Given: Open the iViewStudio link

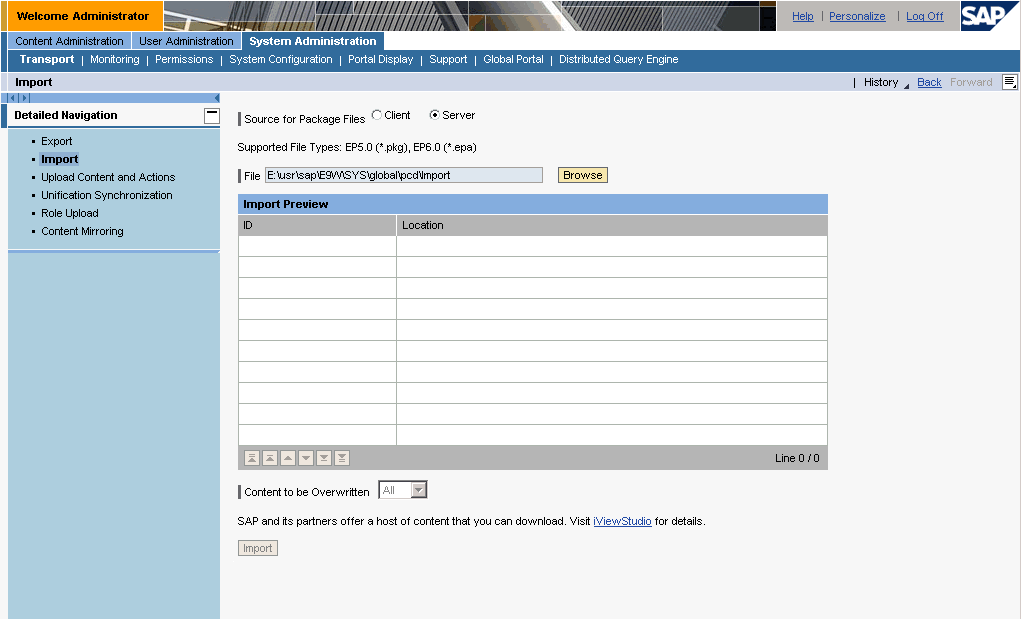Looking at the screenshot, I should [x=622, y=521].
